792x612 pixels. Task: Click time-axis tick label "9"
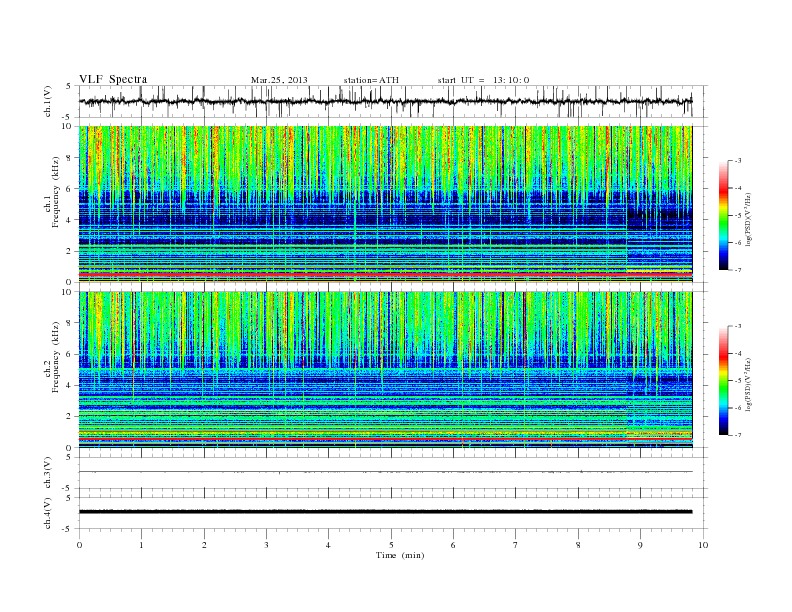point(640,545)
